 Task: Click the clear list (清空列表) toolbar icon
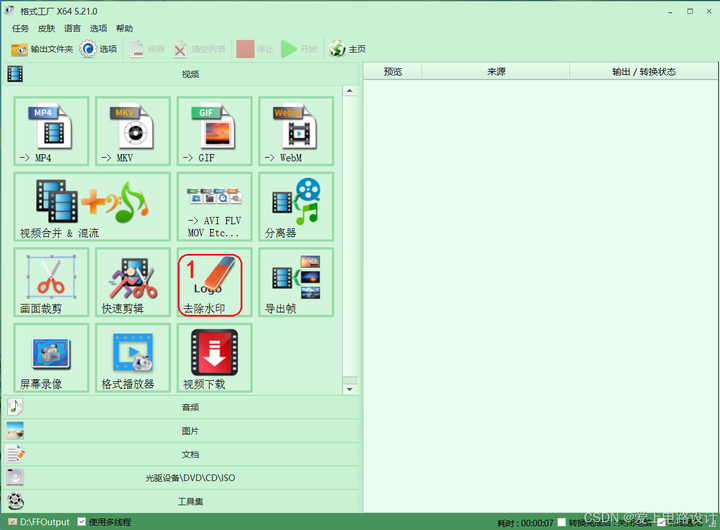(x=180, y=49)
